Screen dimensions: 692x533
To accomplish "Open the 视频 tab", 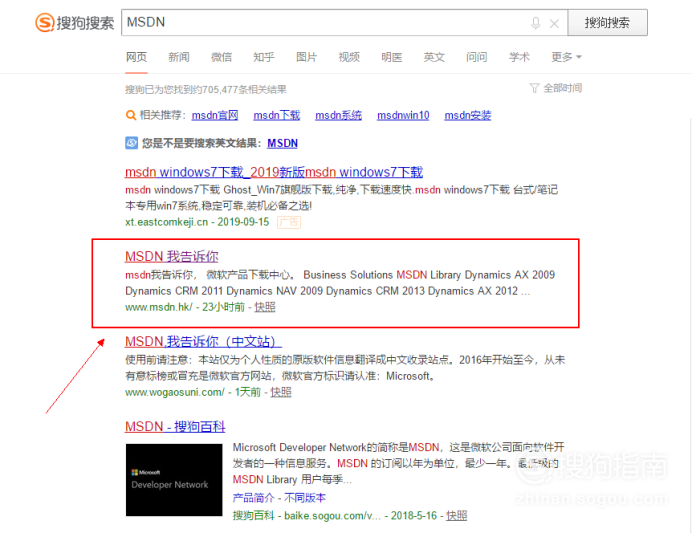I will point(349,57).
